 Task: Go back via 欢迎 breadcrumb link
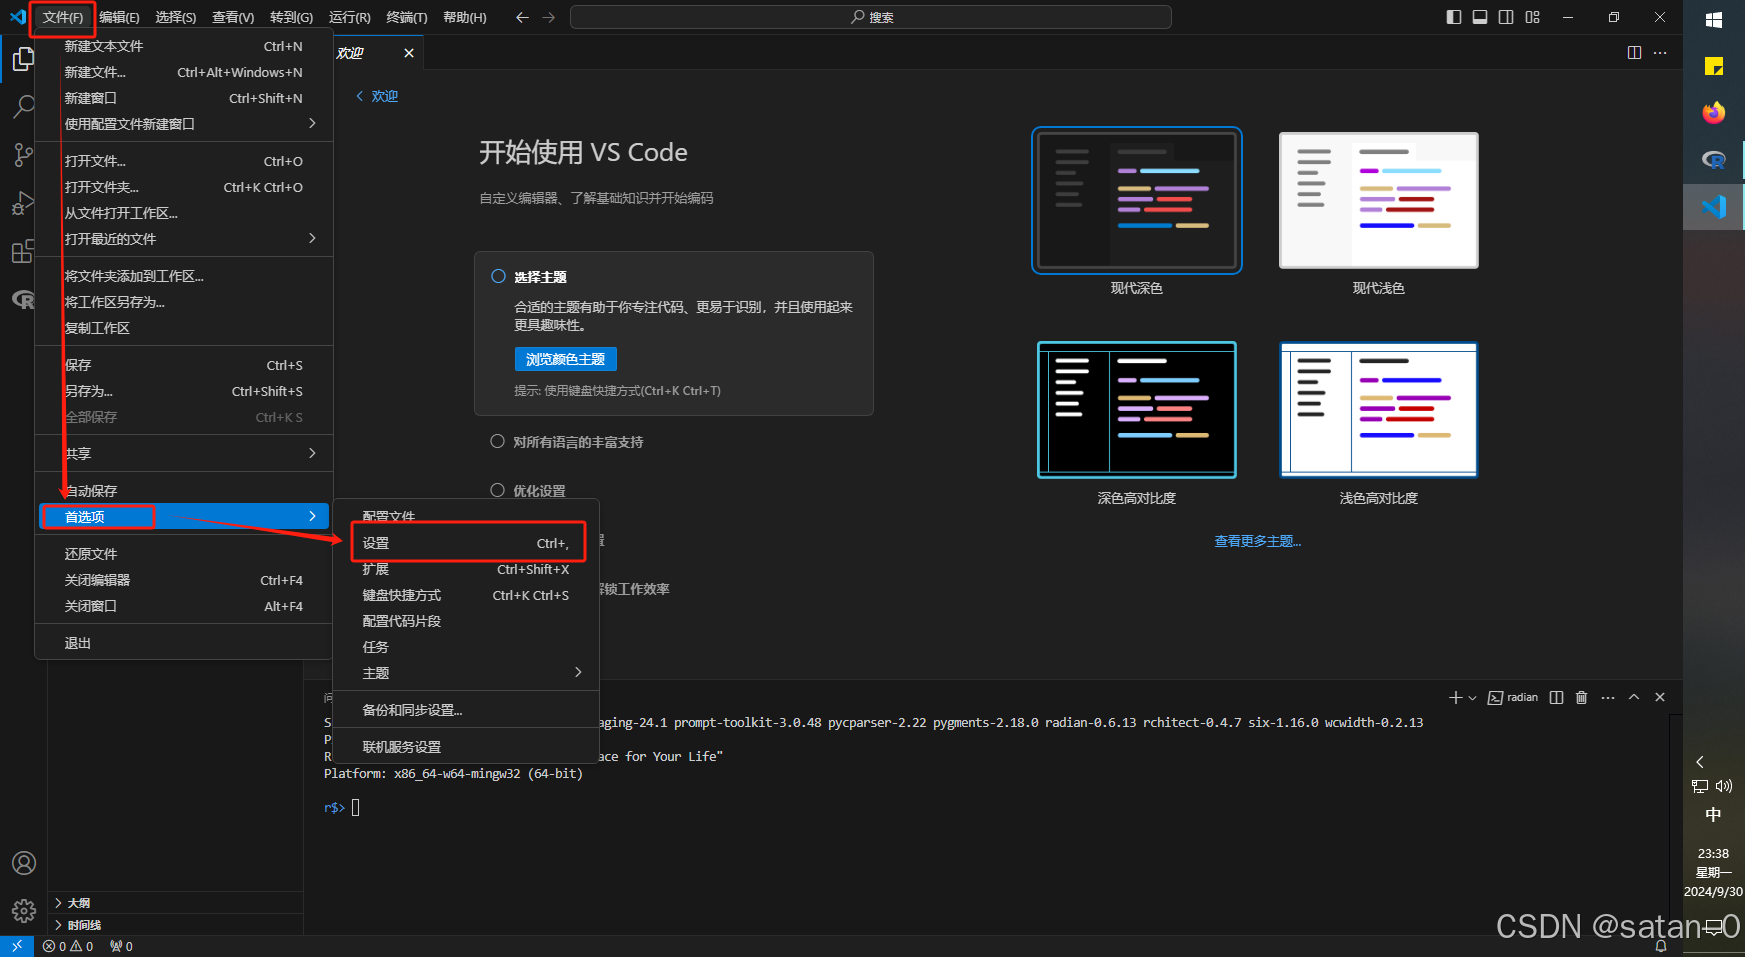[377, 96]
